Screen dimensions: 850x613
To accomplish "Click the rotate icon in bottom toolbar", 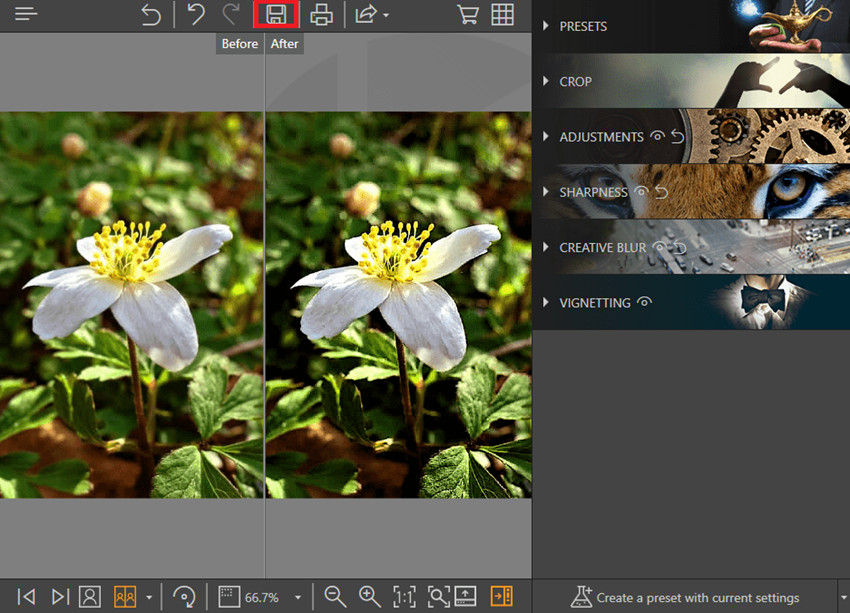I will click(184, 597).
